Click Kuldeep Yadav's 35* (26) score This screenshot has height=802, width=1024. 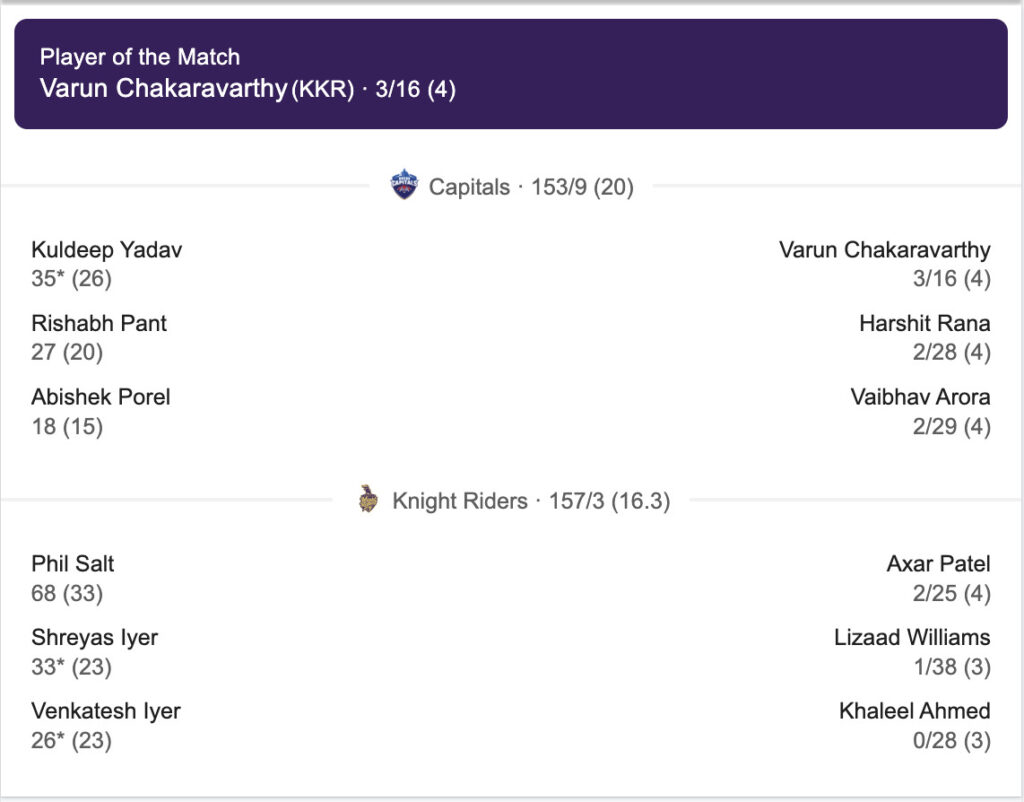[x=71, y=279]
